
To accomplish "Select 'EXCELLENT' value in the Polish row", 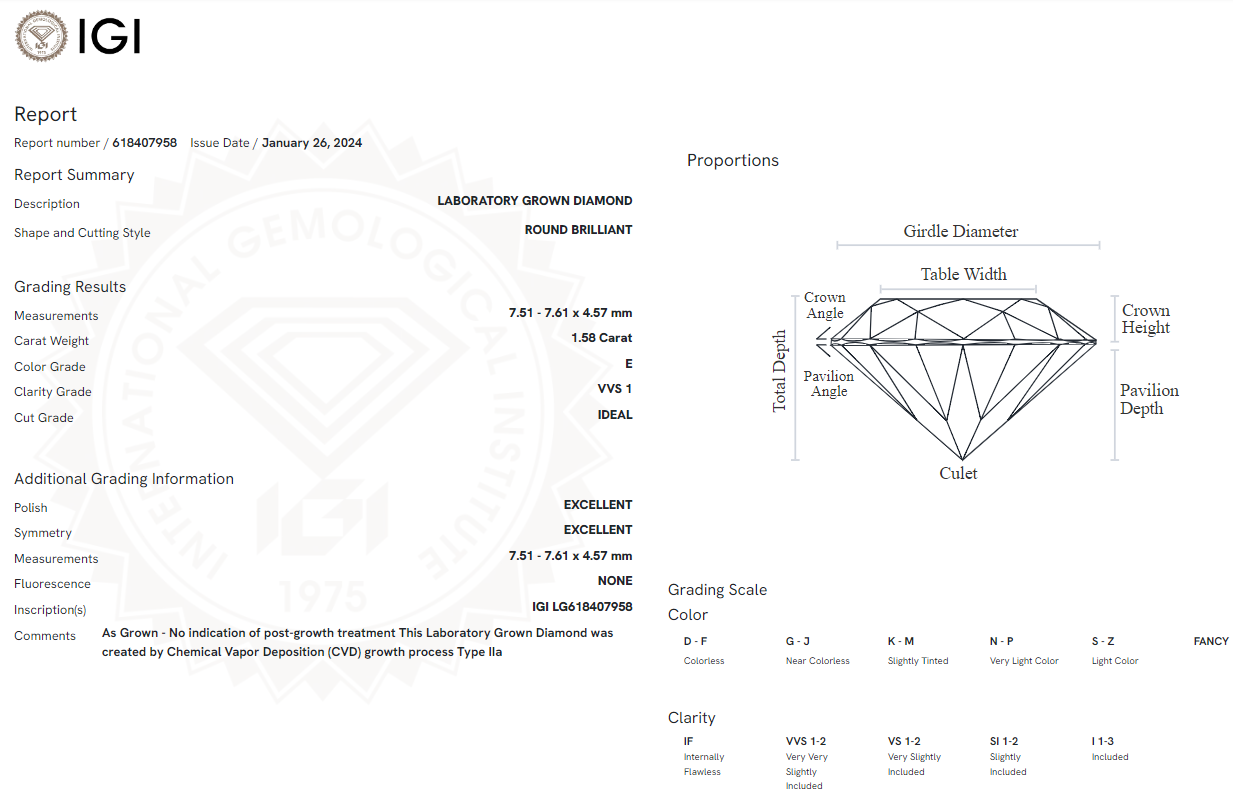I will coord(598,505).
